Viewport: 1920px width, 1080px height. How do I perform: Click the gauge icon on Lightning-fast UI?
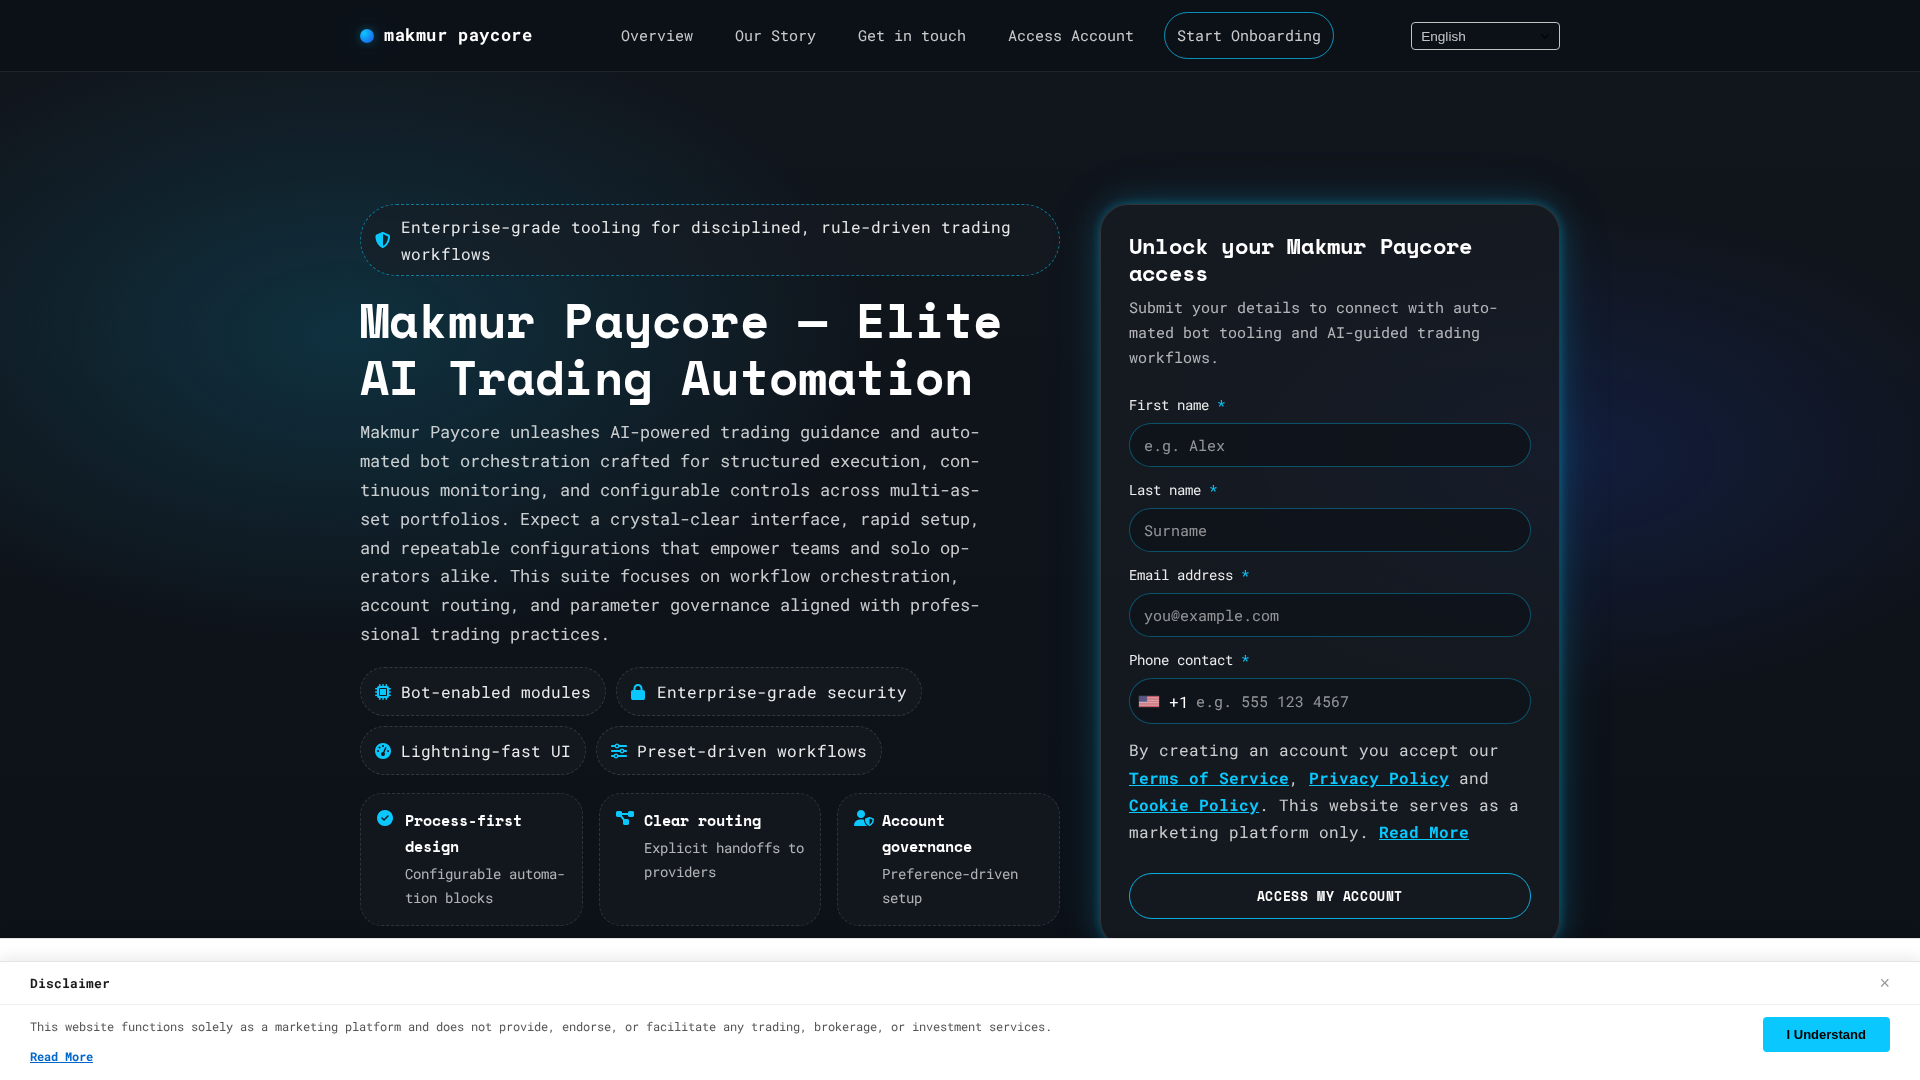click(383, 751)
